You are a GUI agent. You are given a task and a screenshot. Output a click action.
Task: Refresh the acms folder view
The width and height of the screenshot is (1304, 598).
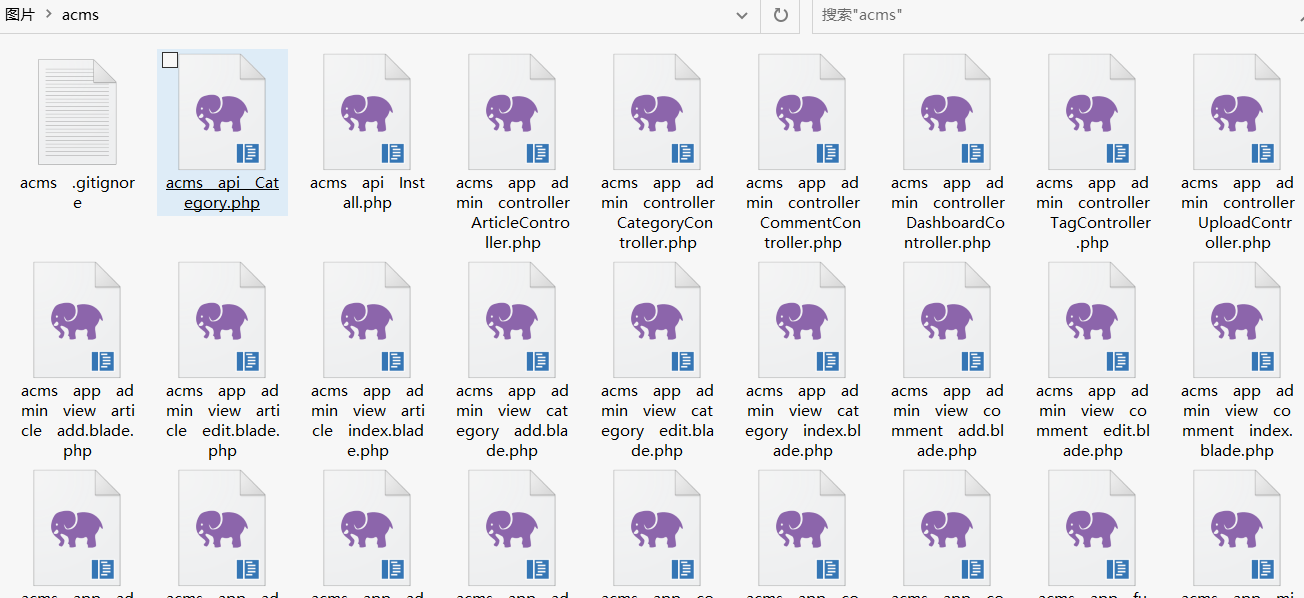pos(781,16)
